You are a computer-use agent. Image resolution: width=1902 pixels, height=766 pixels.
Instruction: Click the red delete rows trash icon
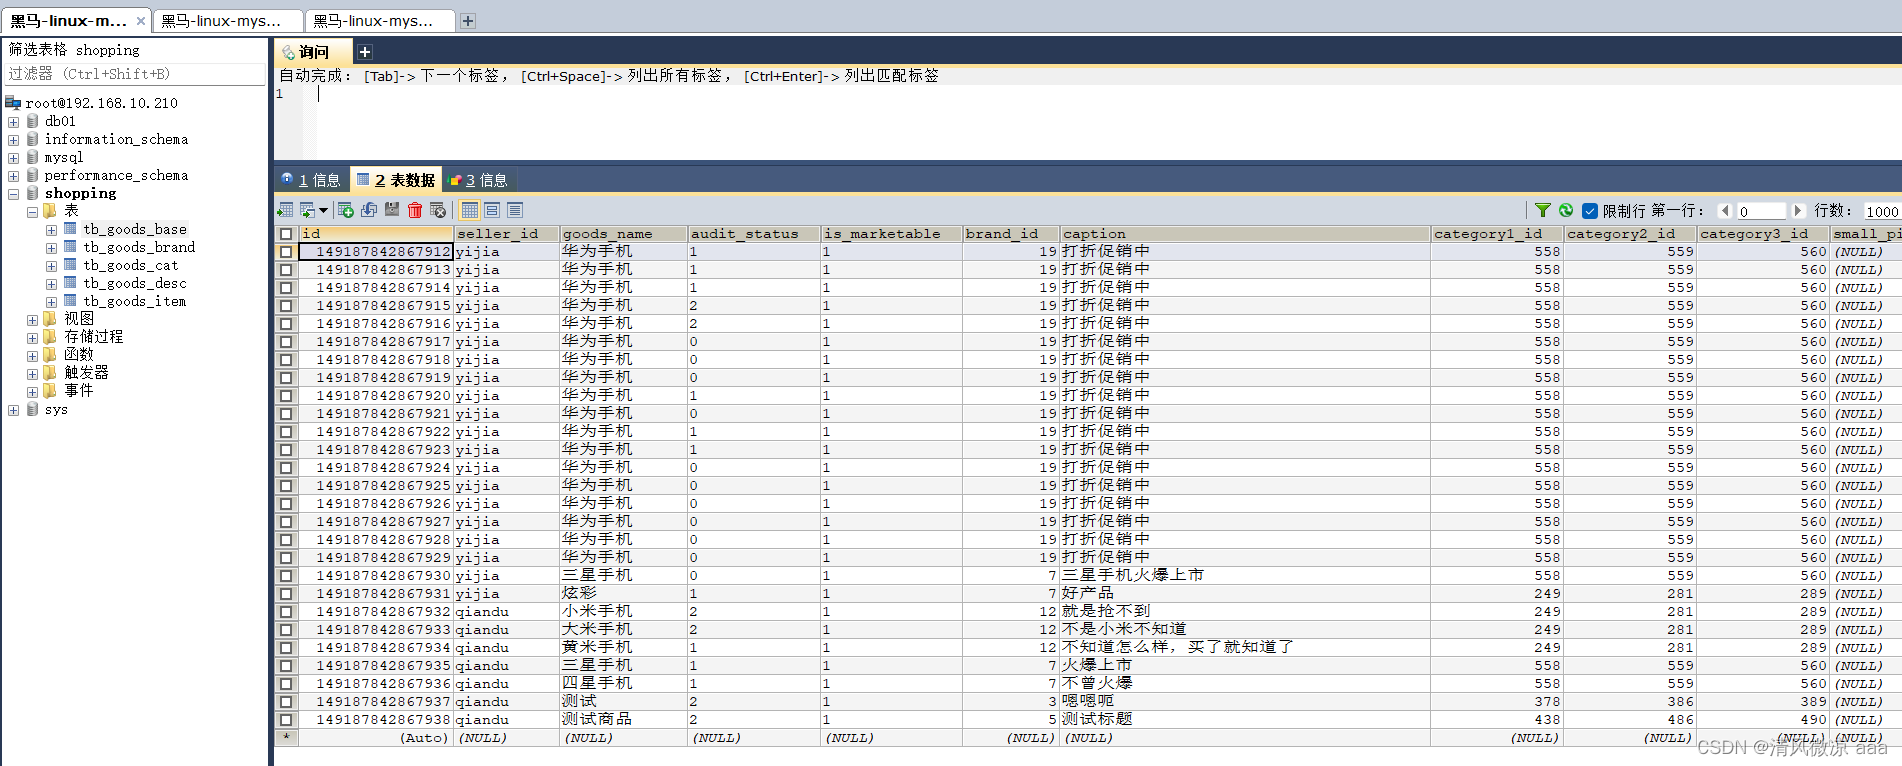pyautogui.click(x=415, y=210)
